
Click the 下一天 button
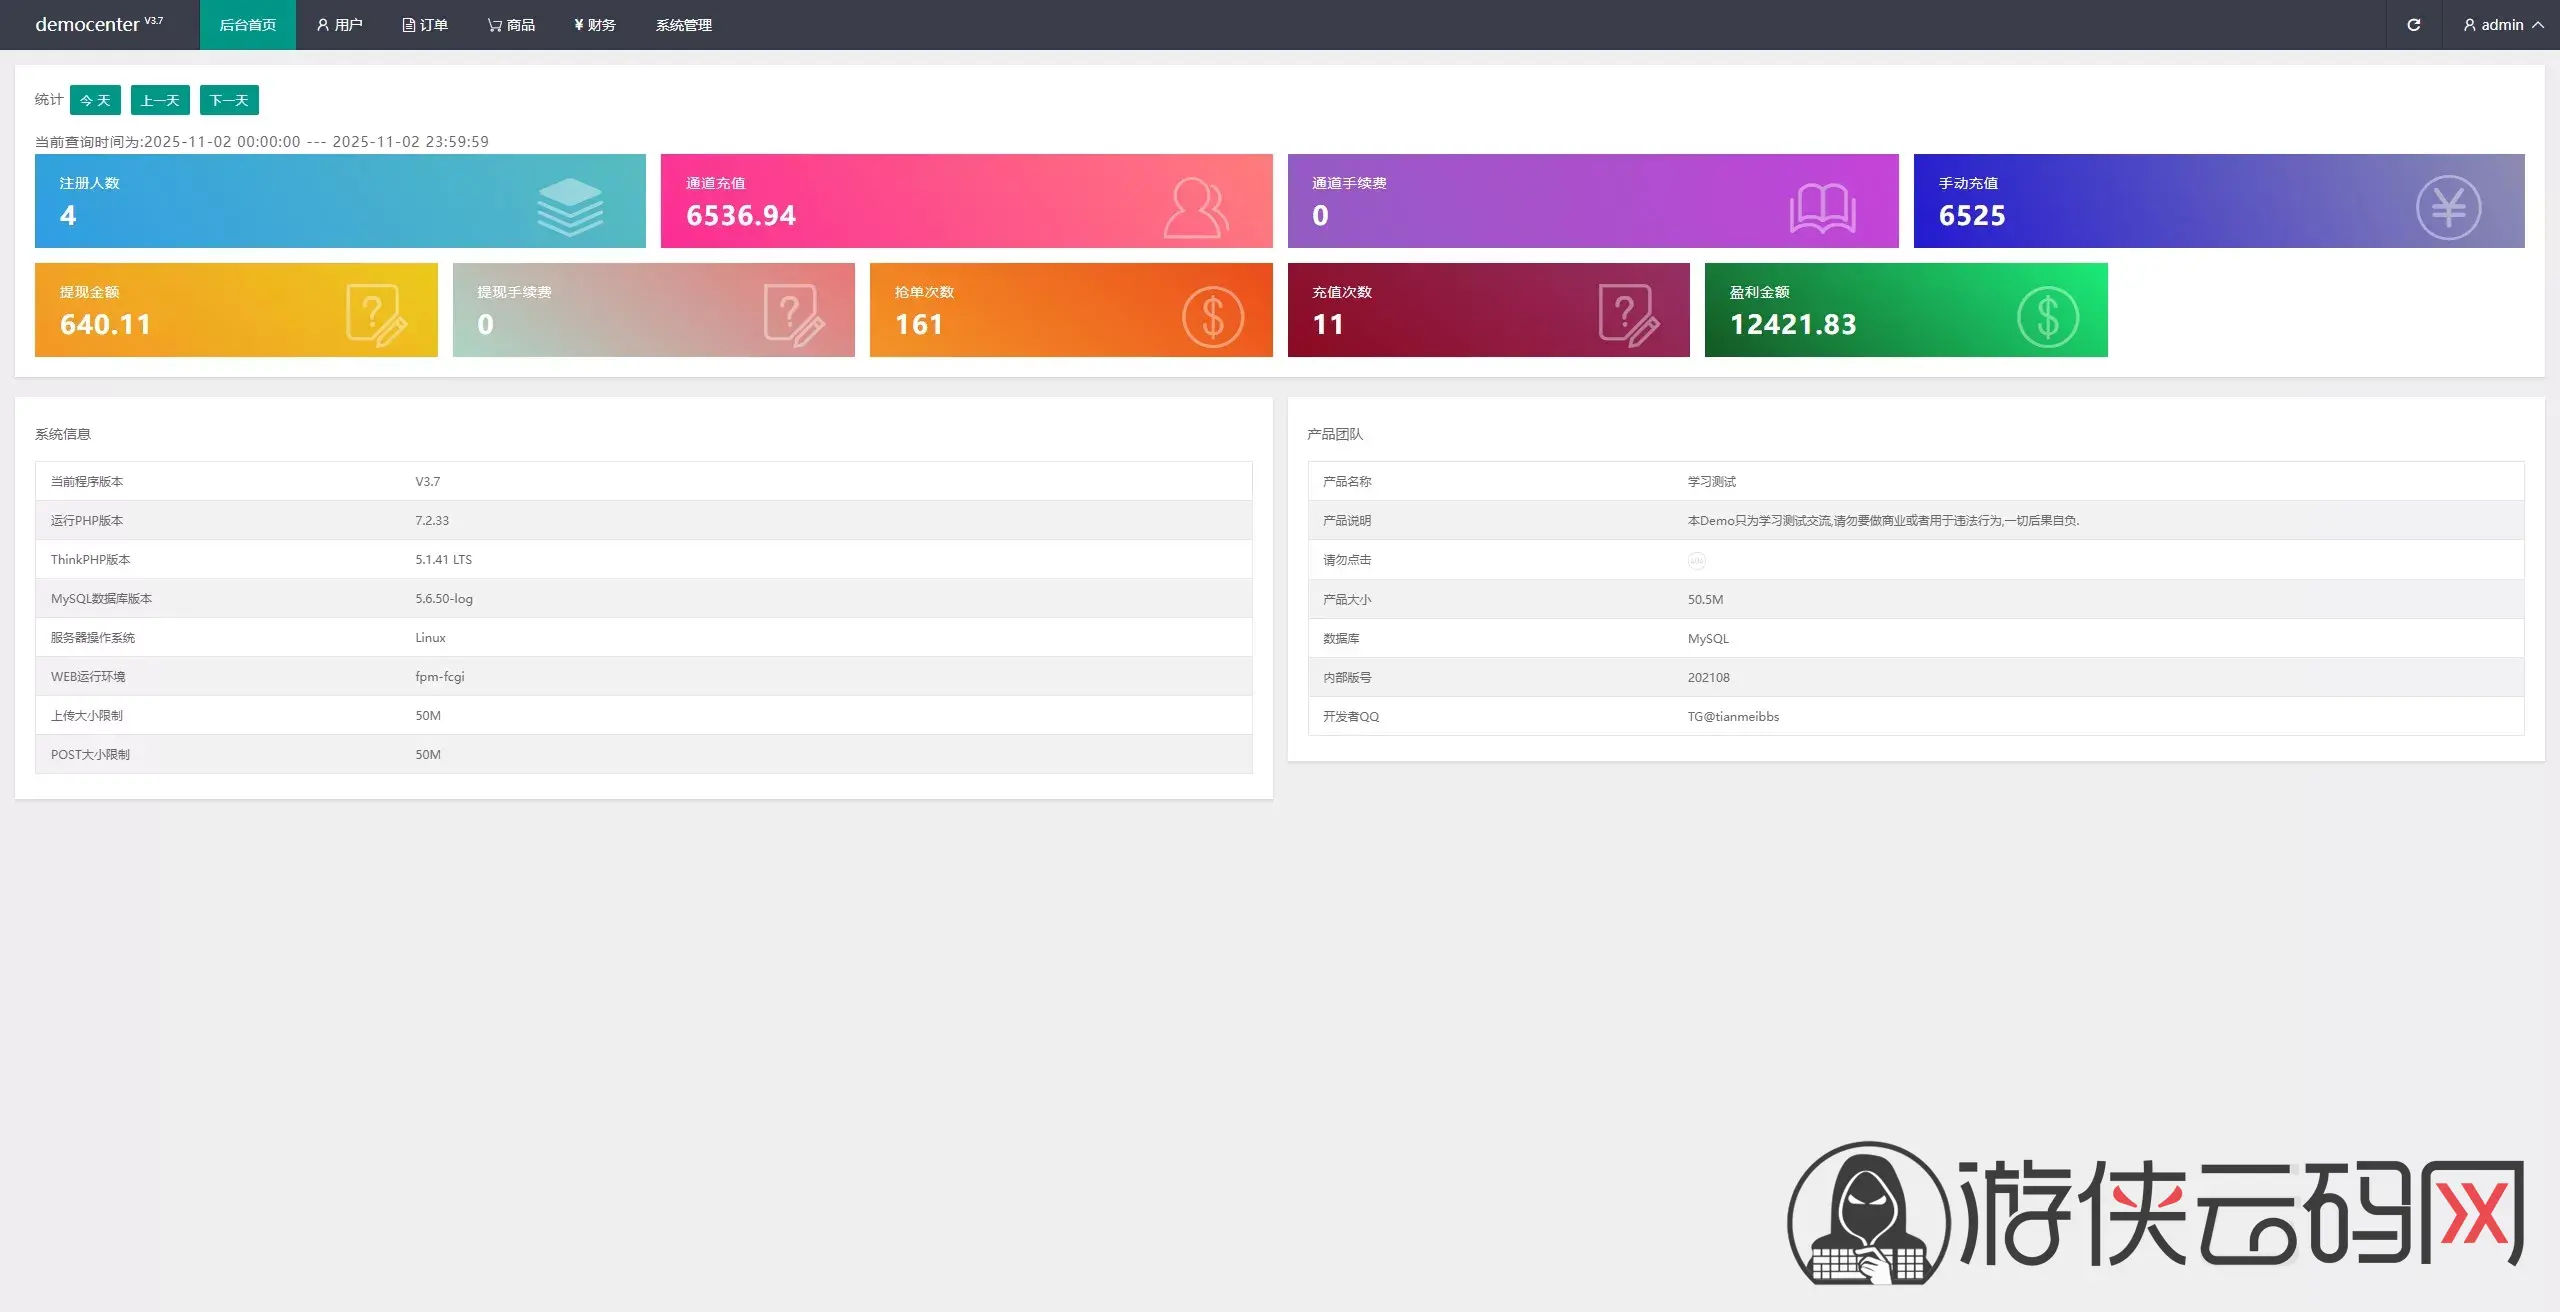click(x=229, y=100)
